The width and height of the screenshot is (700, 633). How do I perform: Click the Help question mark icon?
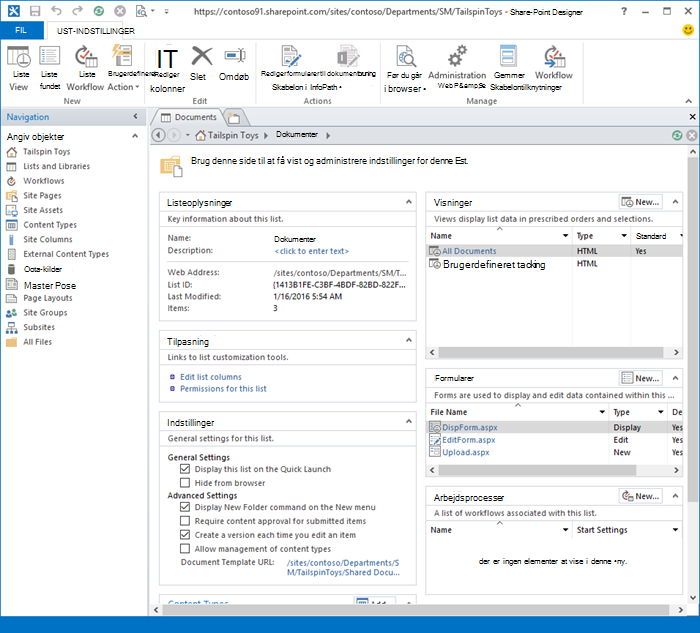coord(624,11)
